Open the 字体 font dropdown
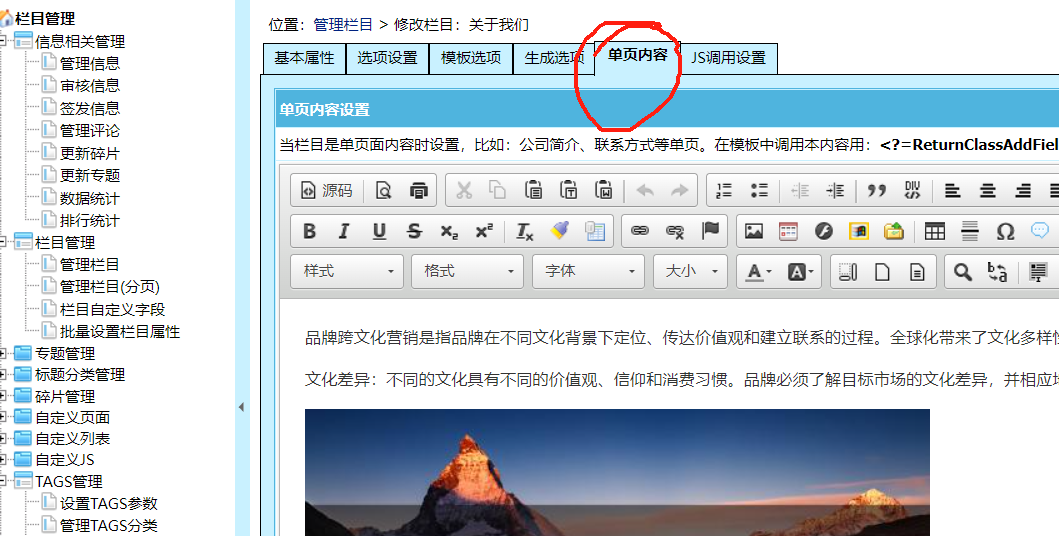 click(x=589, y=271)
